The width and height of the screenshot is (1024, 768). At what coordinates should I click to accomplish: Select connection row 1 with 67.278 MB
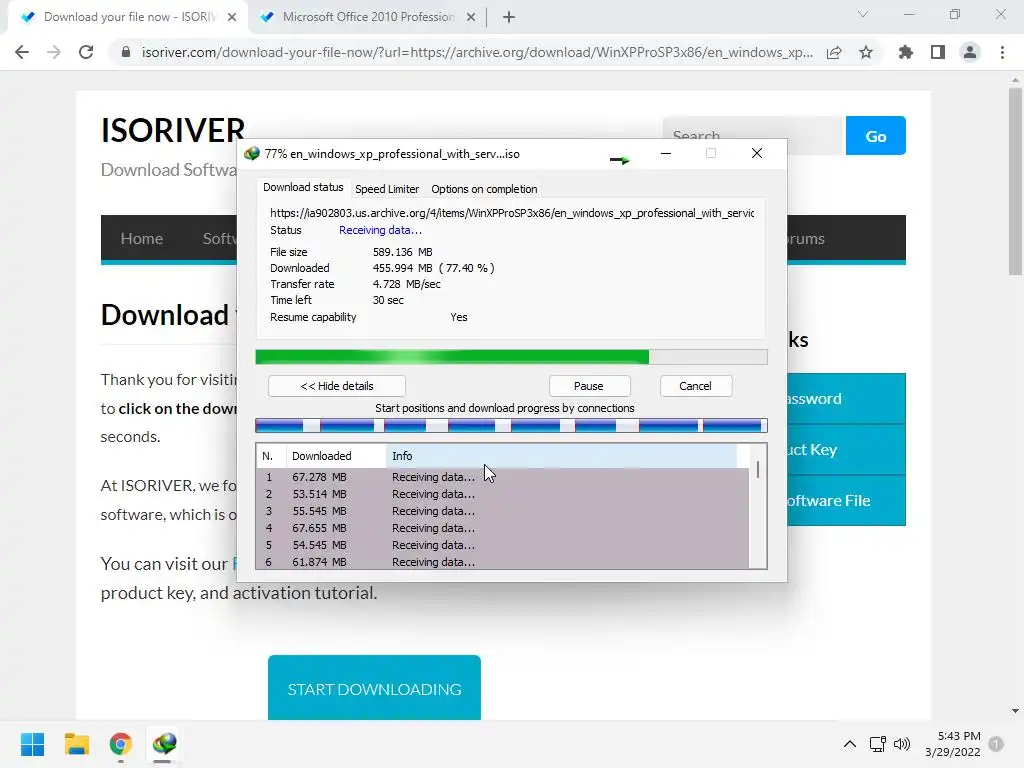502,477
